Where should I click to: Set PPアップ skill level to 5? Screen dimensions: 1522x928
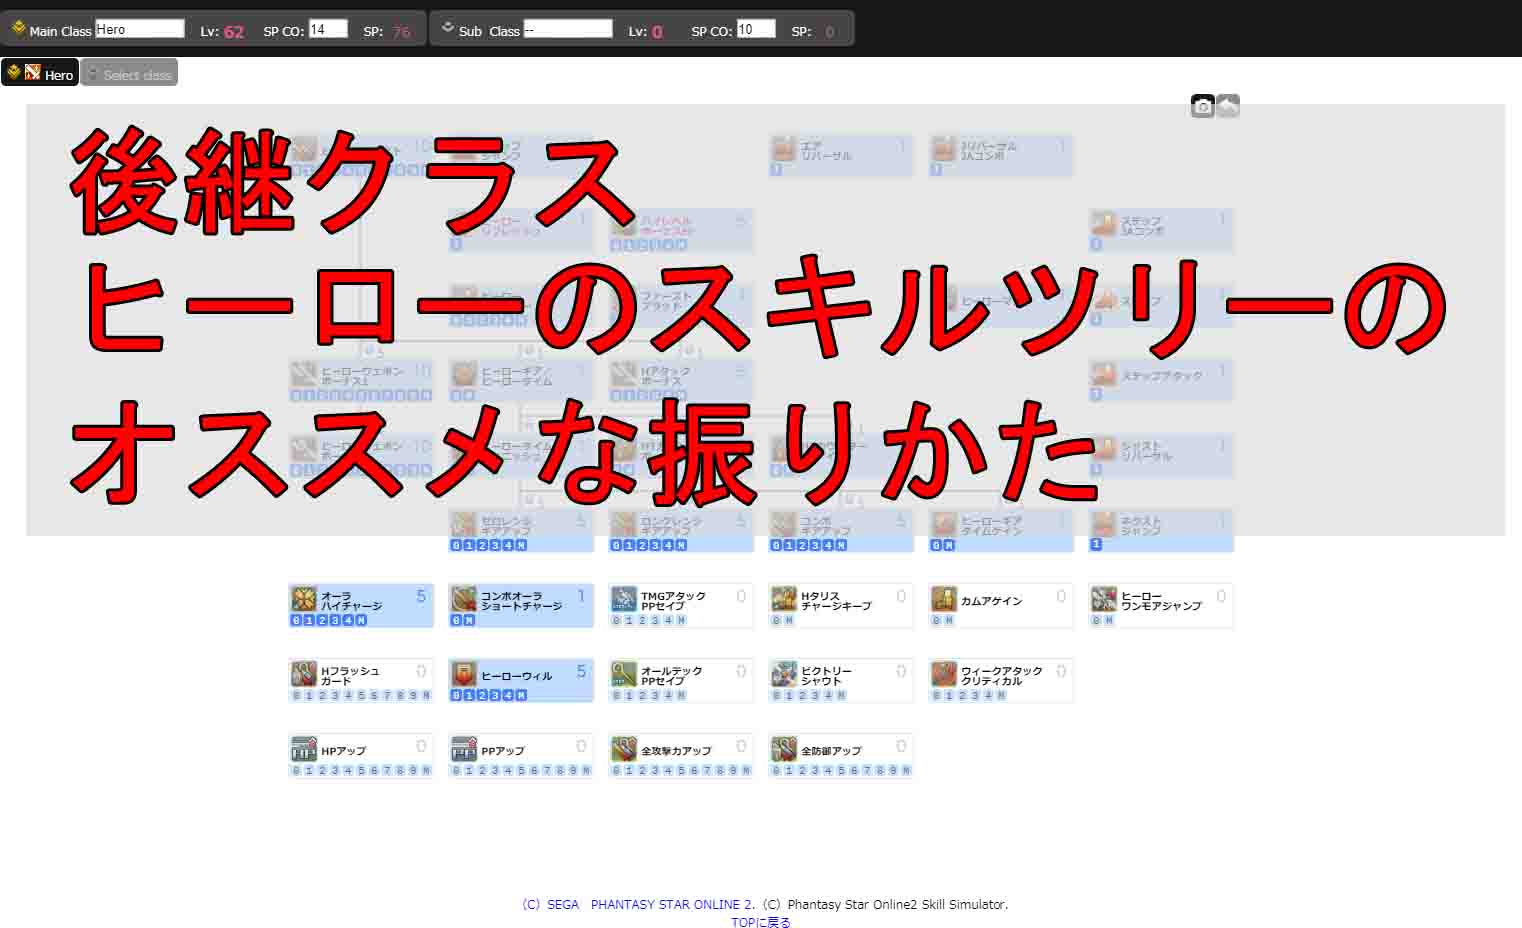[x=522, y=771]
